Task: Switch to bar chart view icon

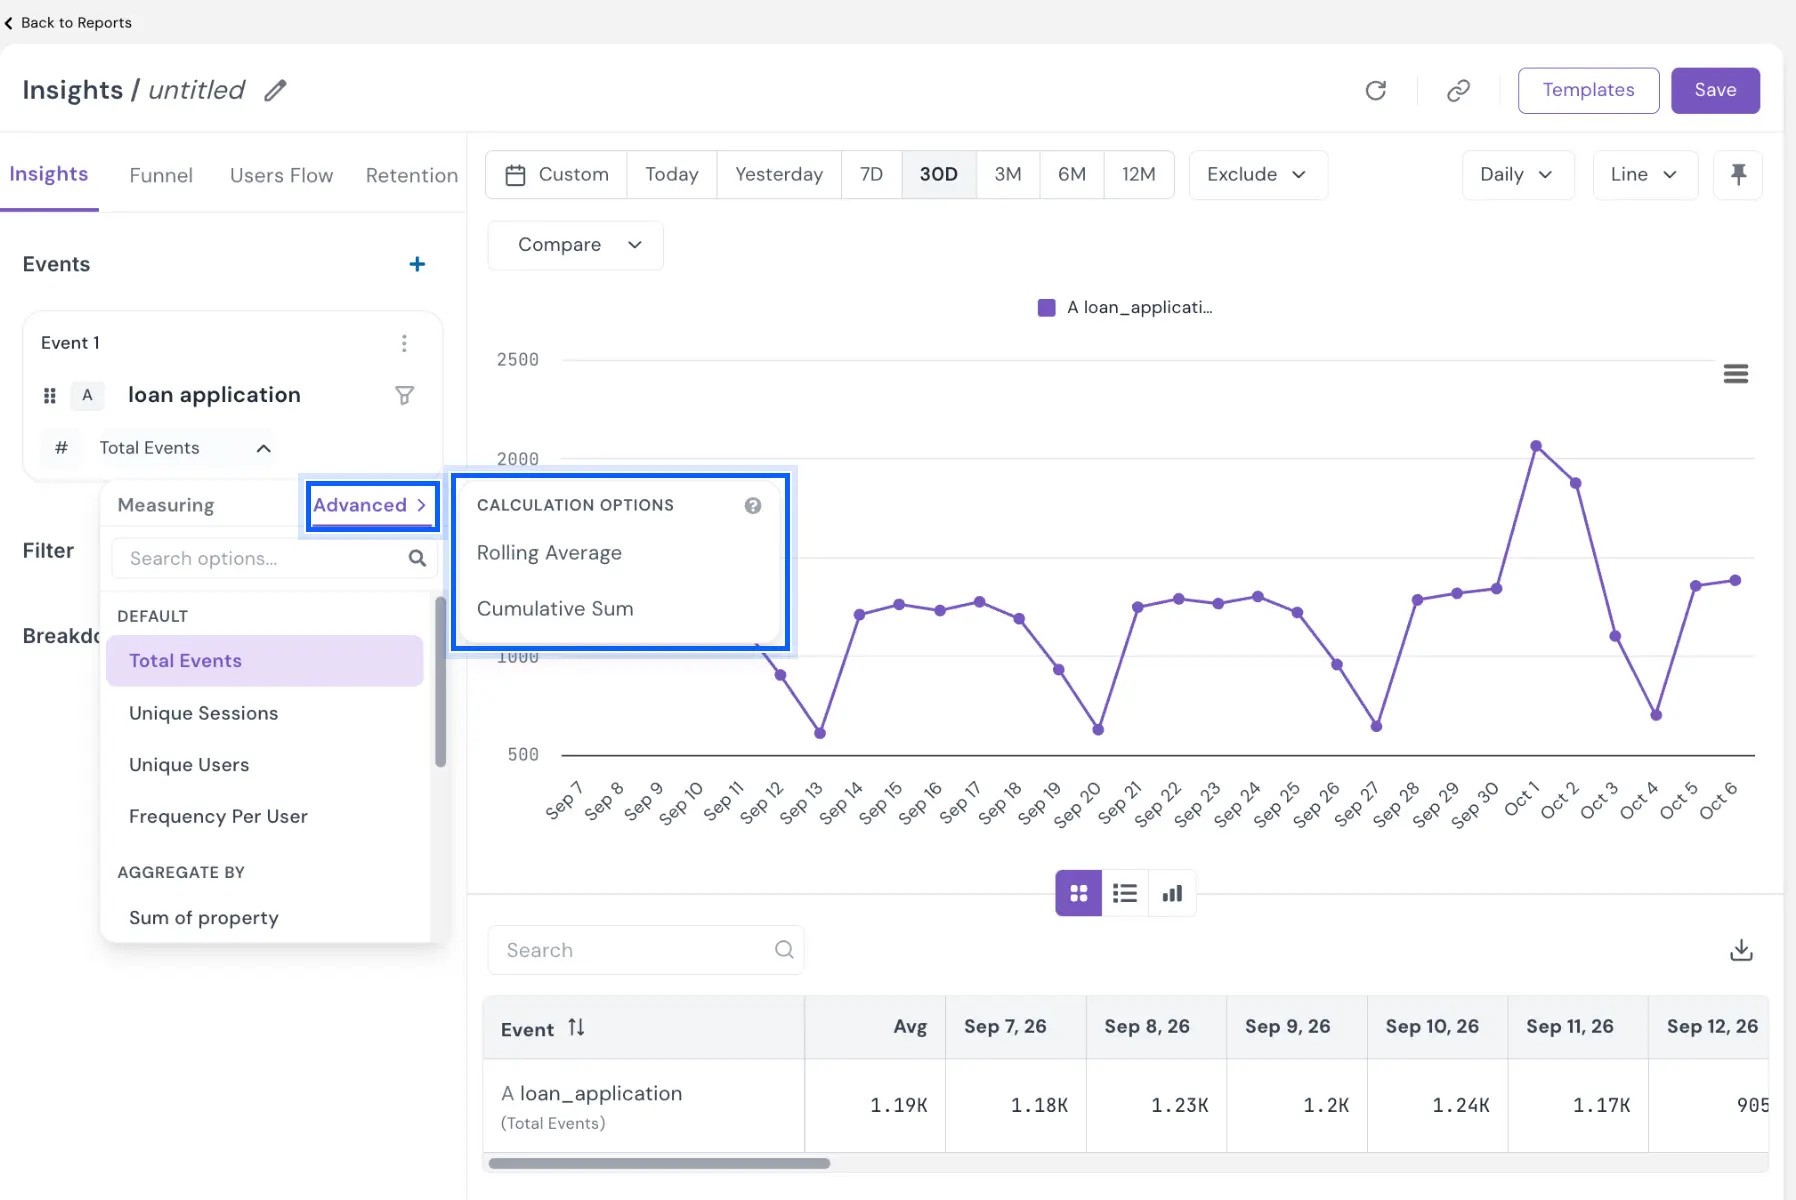Action: pos(1172,893)
